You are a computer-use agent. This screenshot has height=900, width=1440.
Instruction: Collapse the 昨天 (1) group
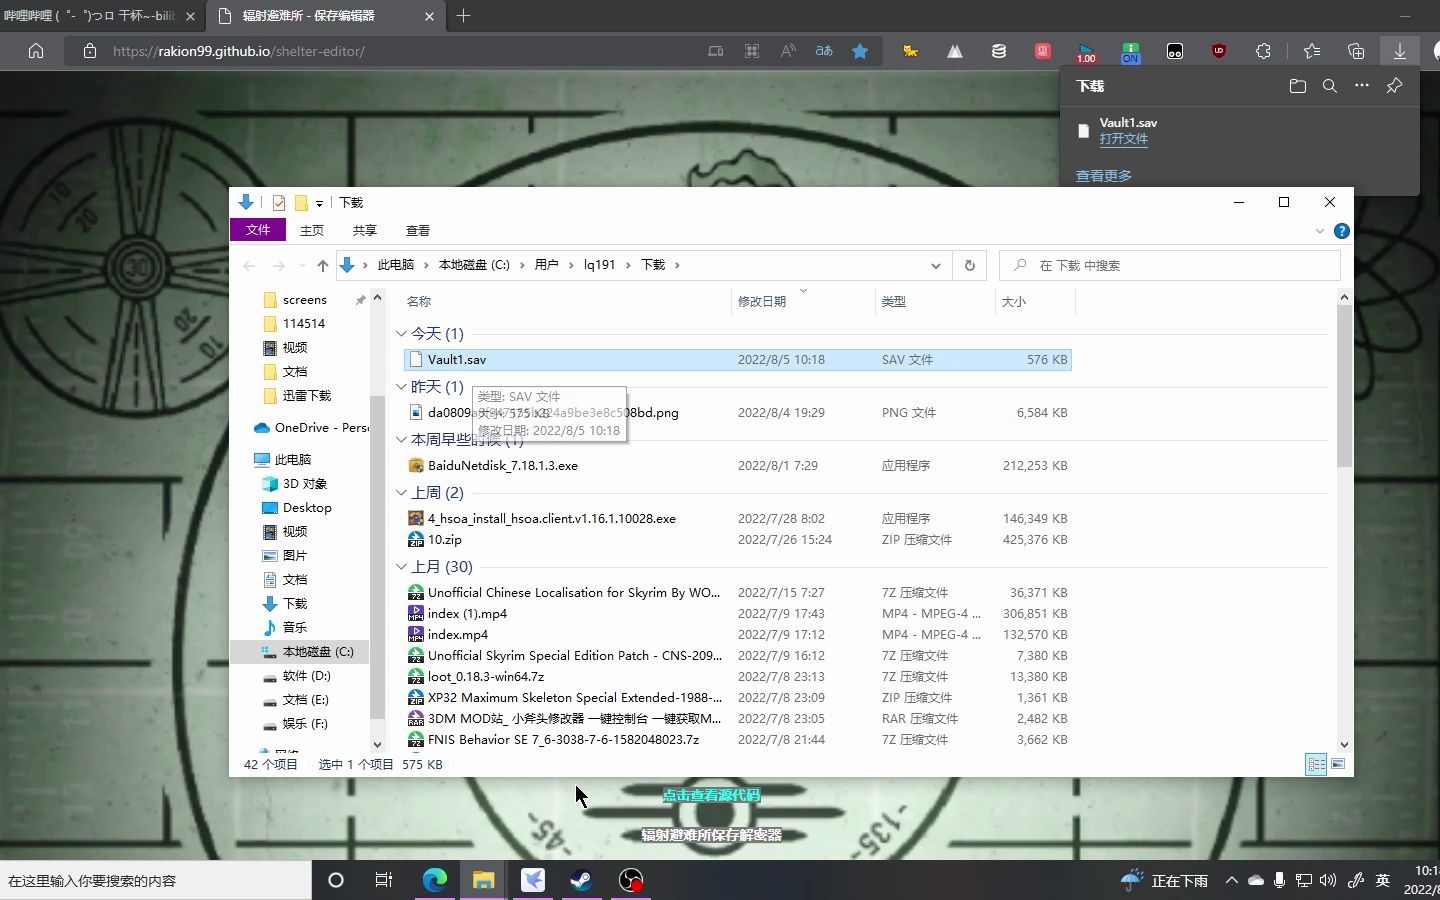click(x=401, y=387)
